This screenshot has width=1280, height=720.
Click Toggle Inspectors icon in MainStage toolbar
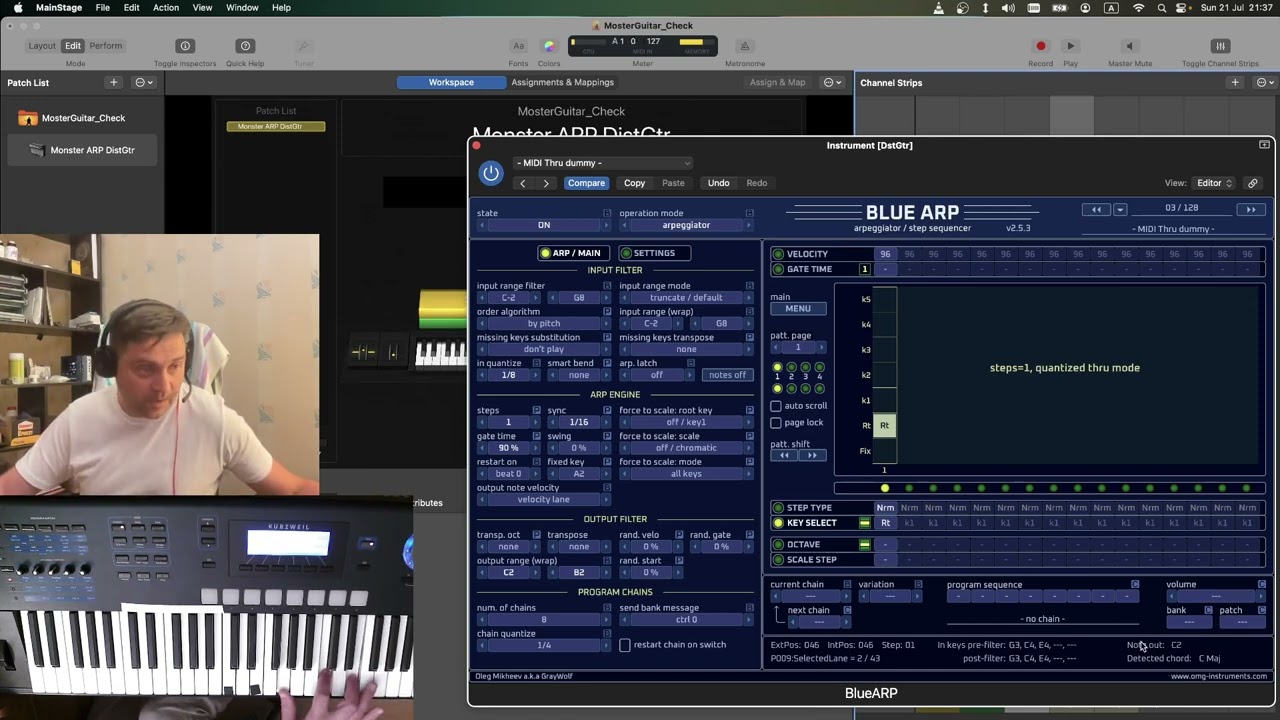[185, 46]
